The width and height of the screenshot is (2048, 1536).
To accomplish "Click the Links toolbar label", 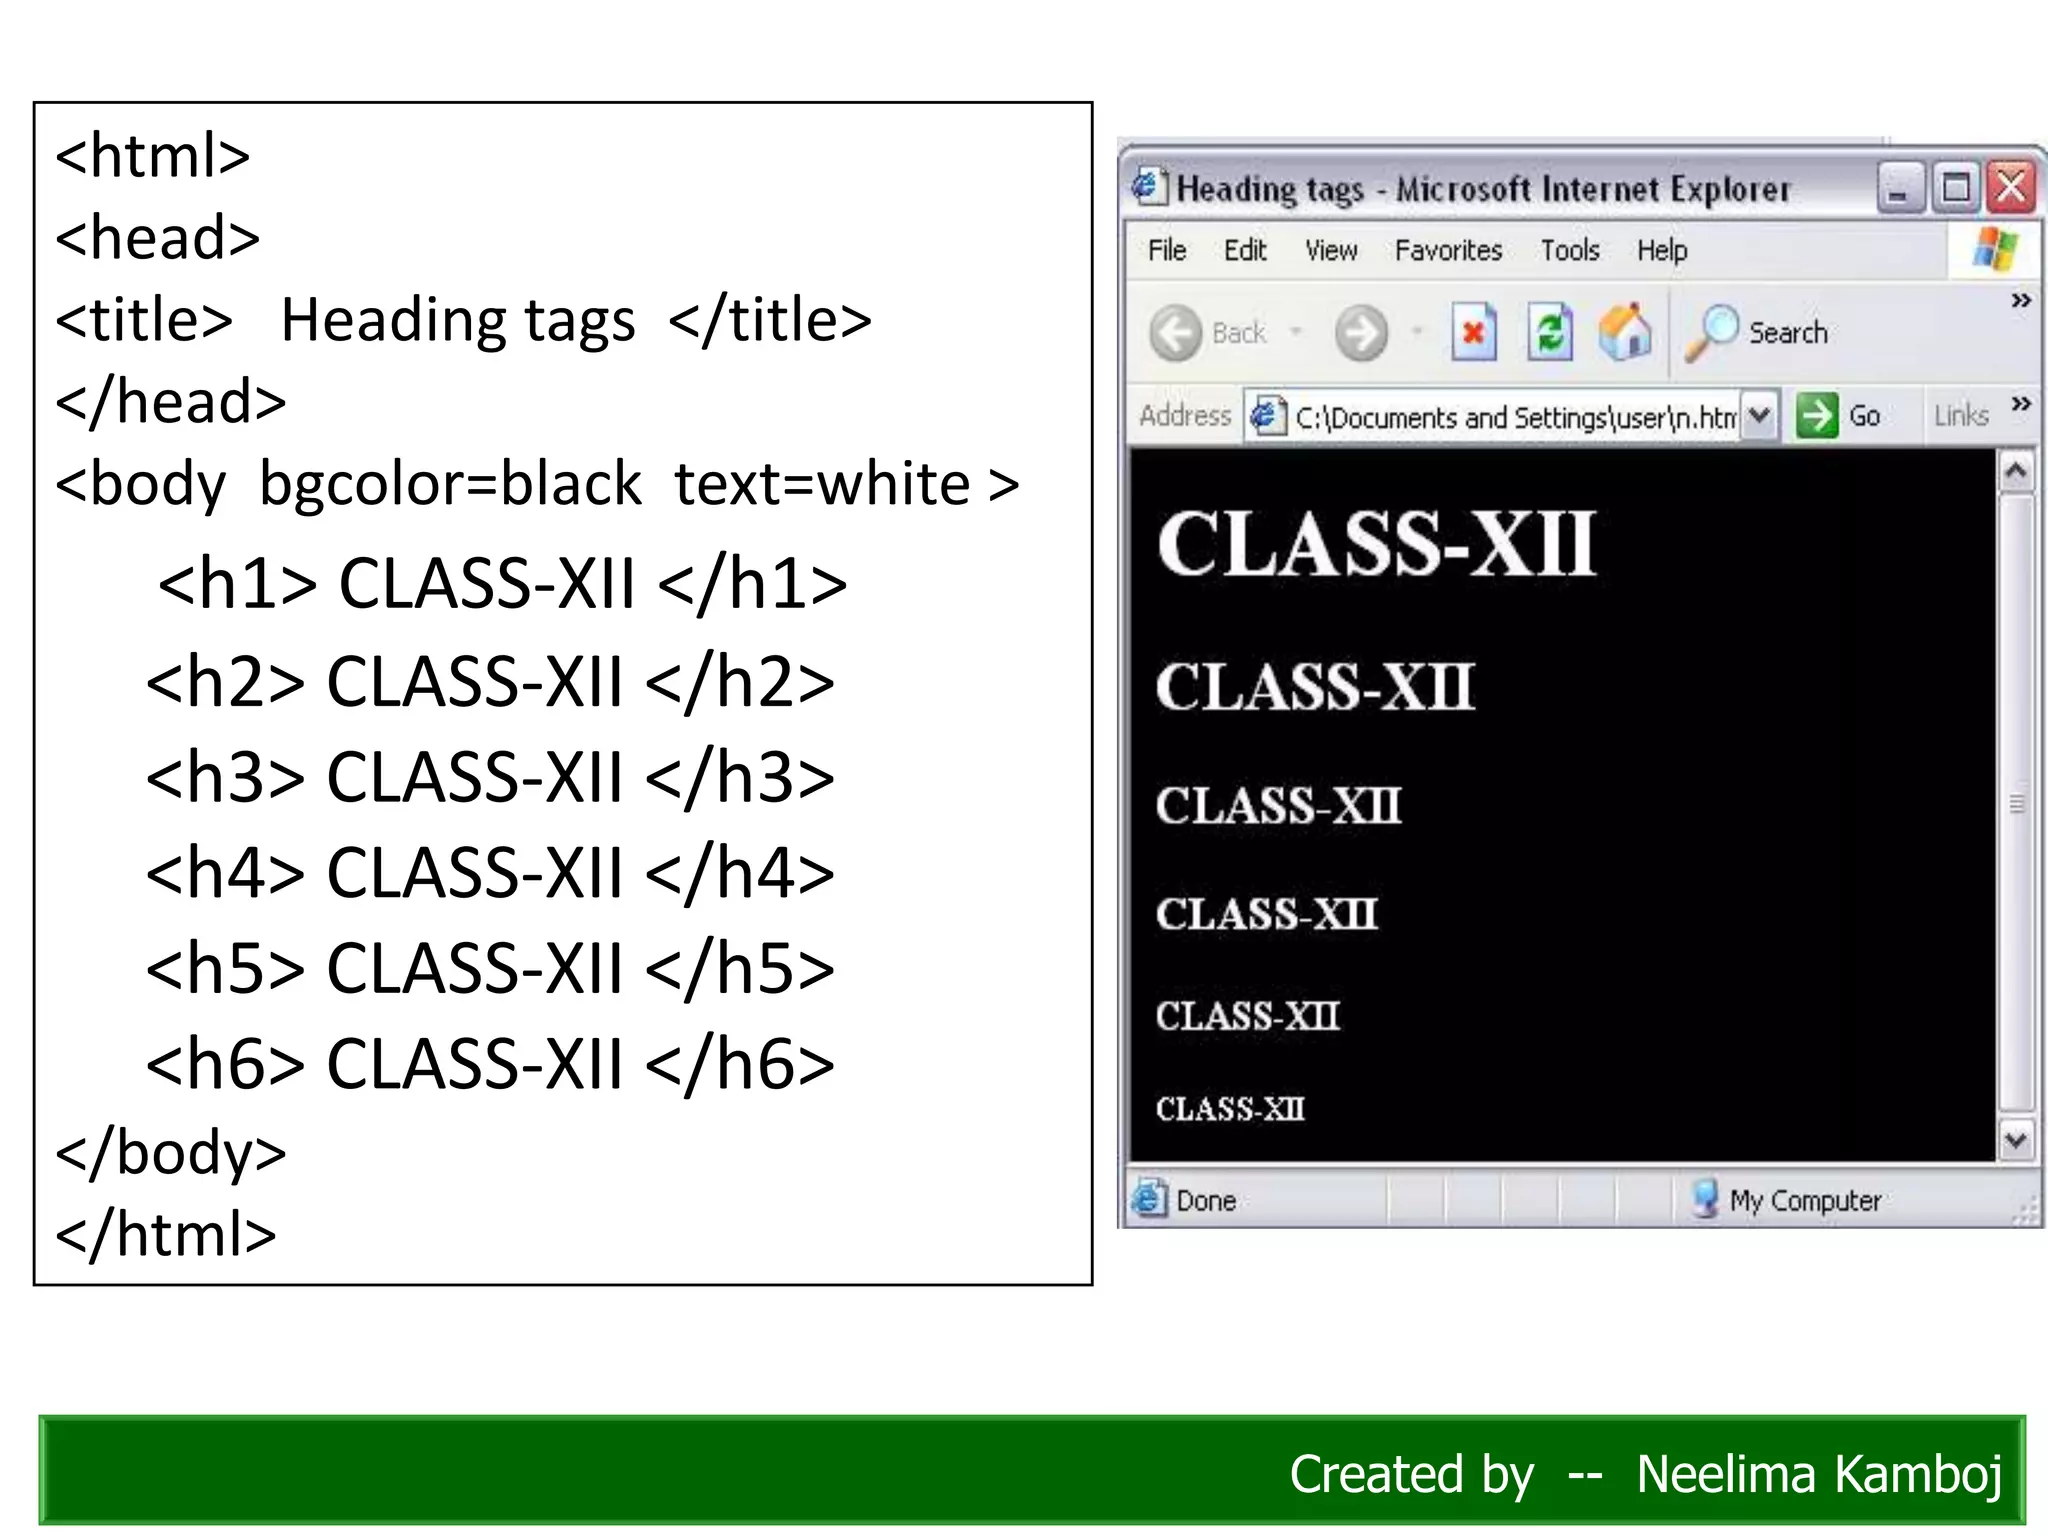I will coord(1961,415).
